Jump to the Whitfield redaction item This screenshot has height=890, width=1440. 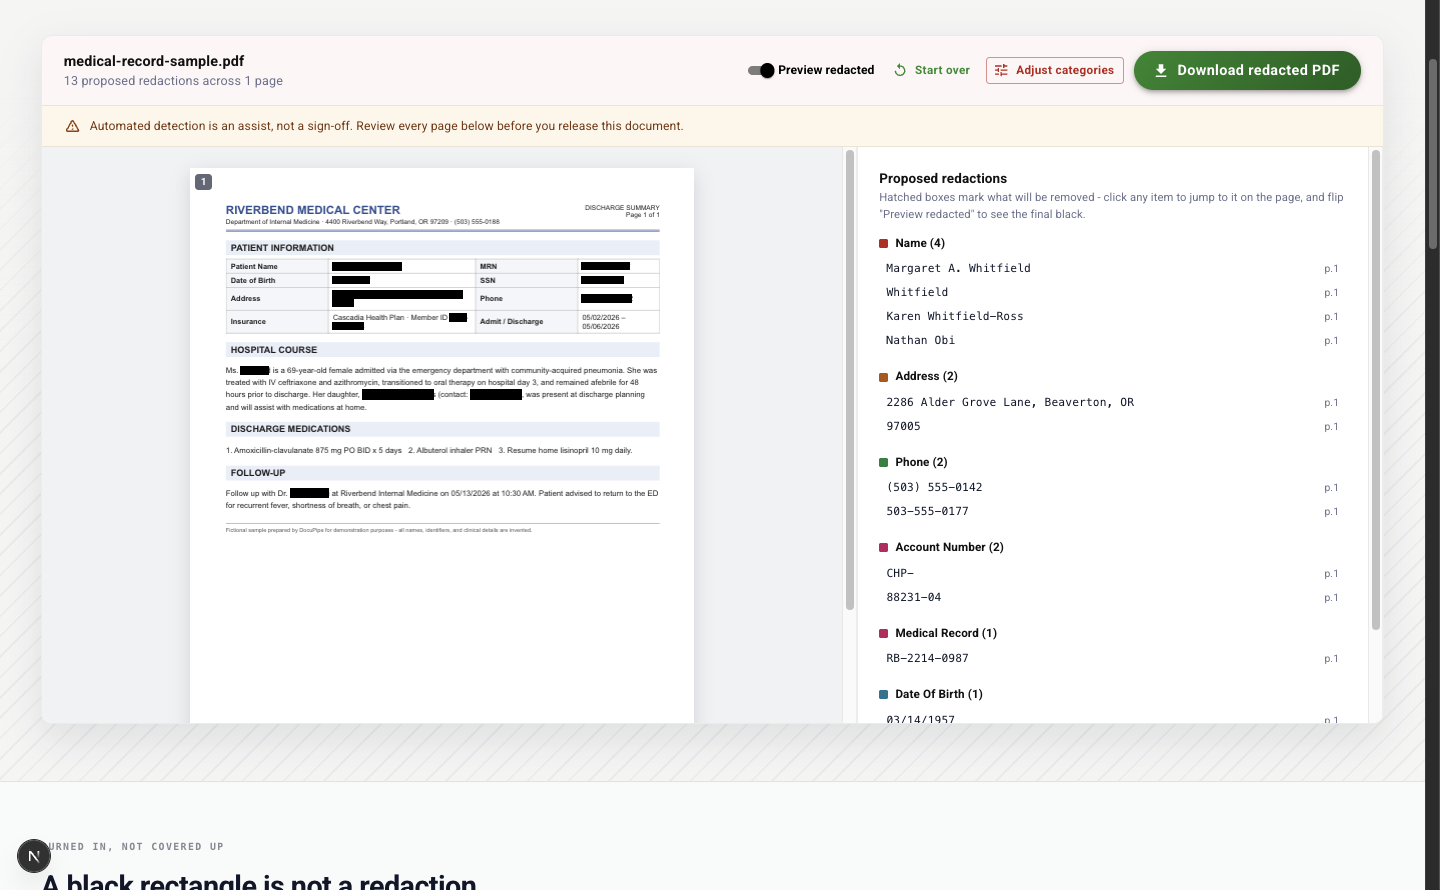pos(1112,292)
